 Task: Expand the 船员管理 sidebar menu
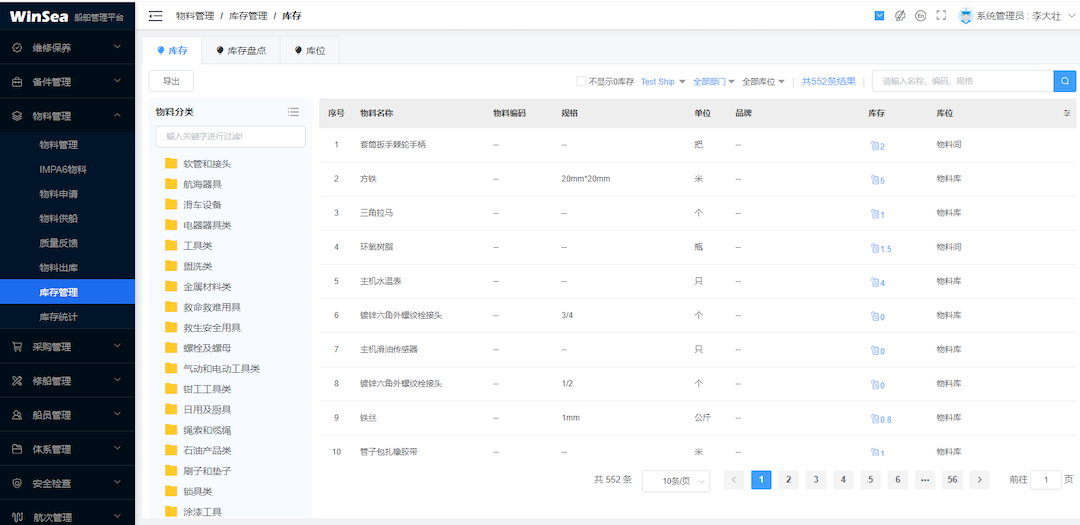(68, 415)
